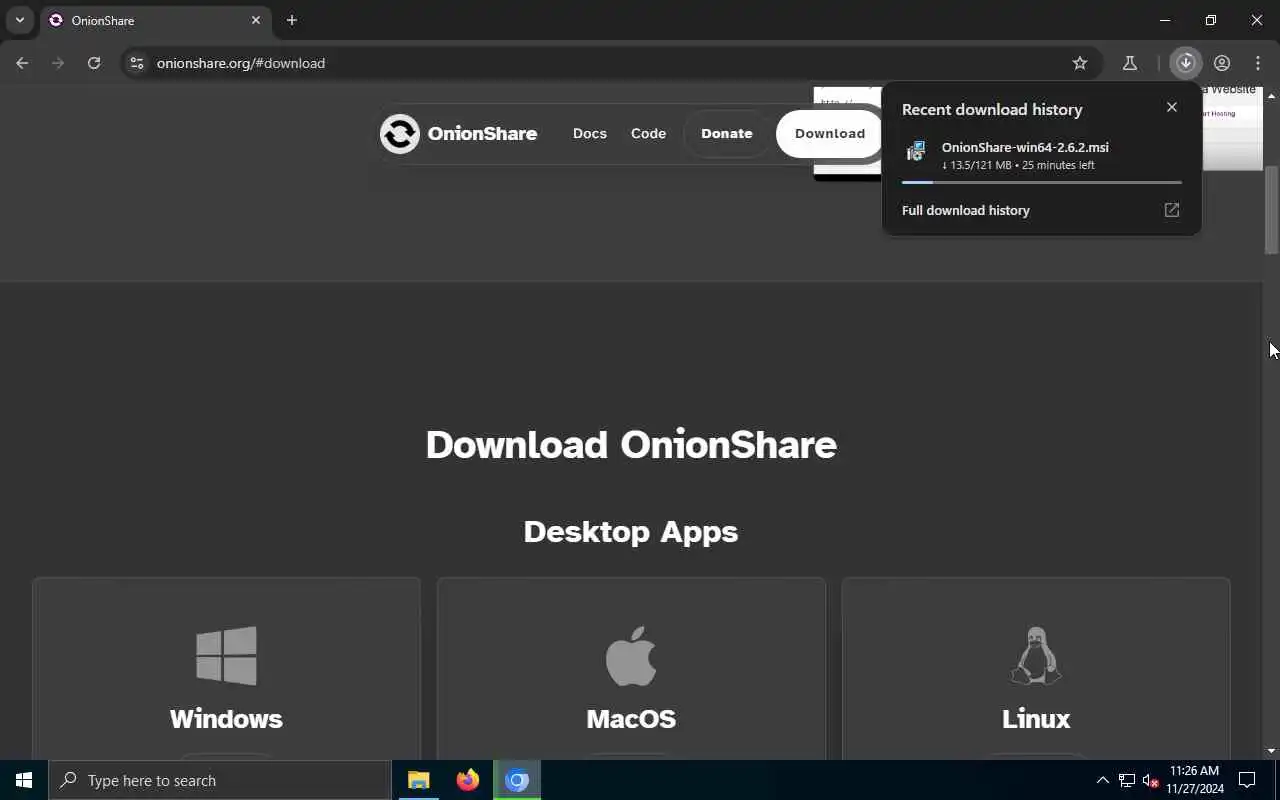Viewport: 1280px width, 800px height.
Task: Open File Explorer from taskbar
Action: click(419, 780)
